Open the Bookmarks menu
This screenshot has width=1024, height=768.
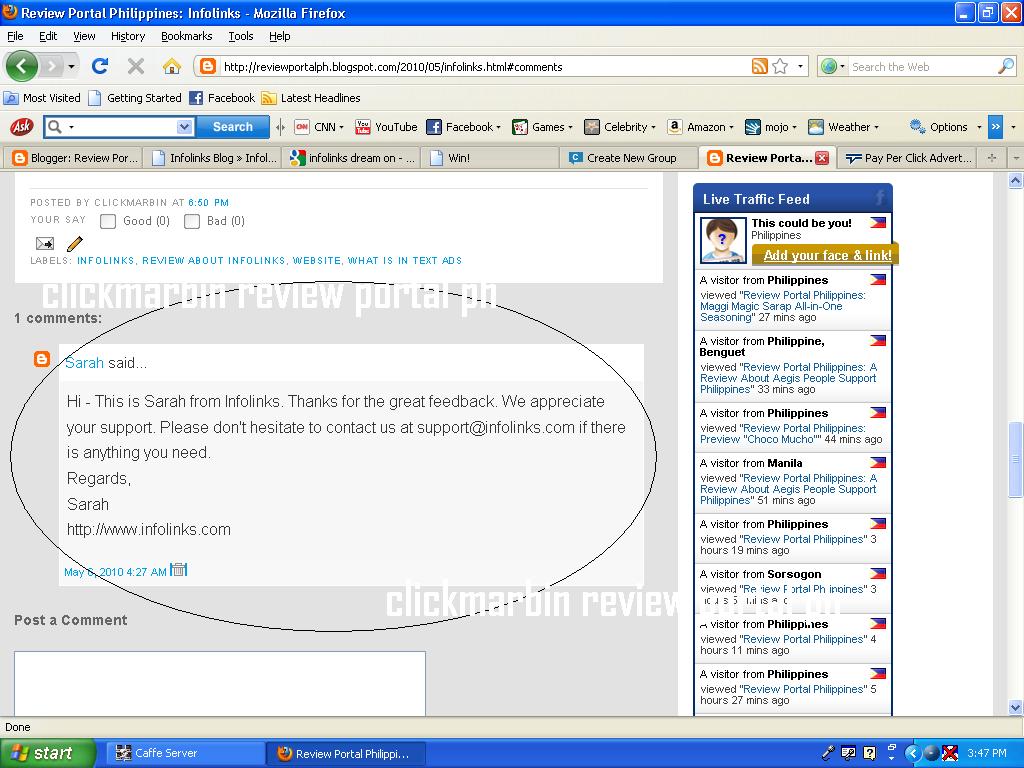point(187,36)
